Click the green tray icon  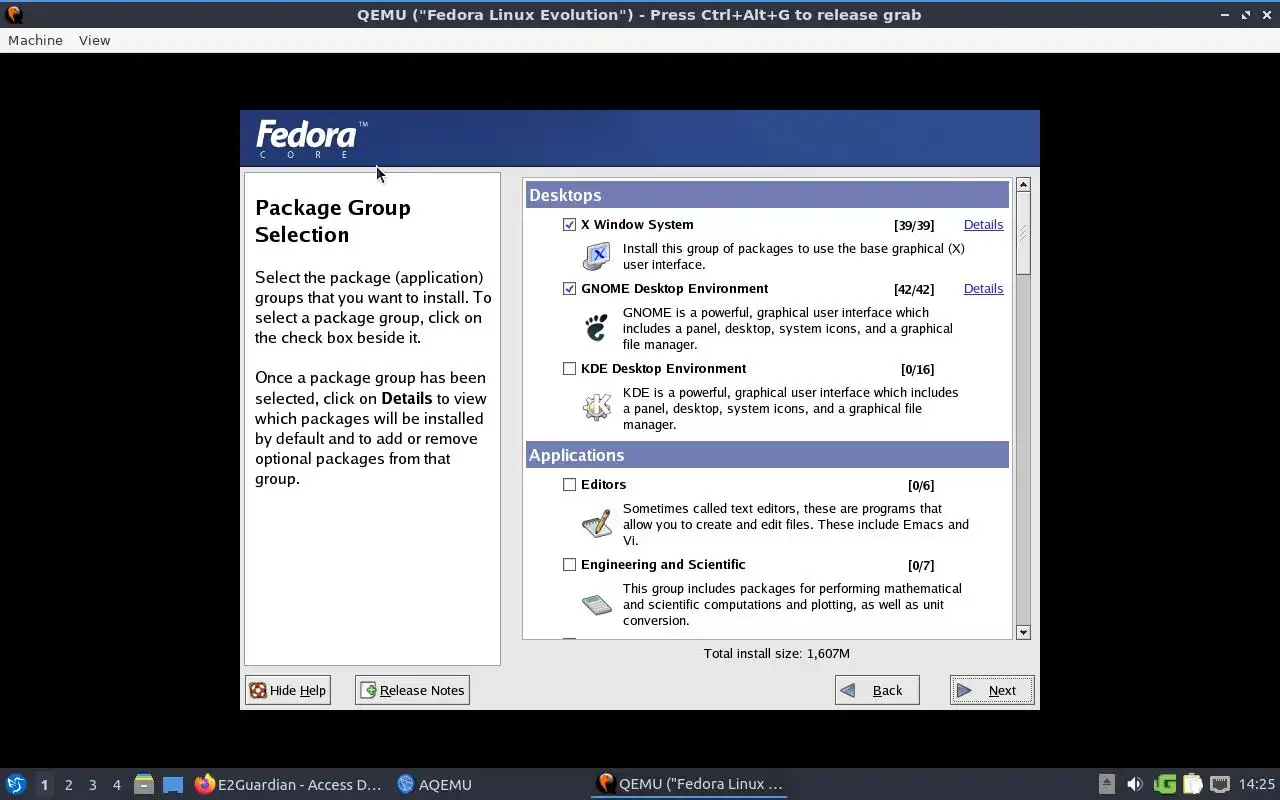[1164, 784]
